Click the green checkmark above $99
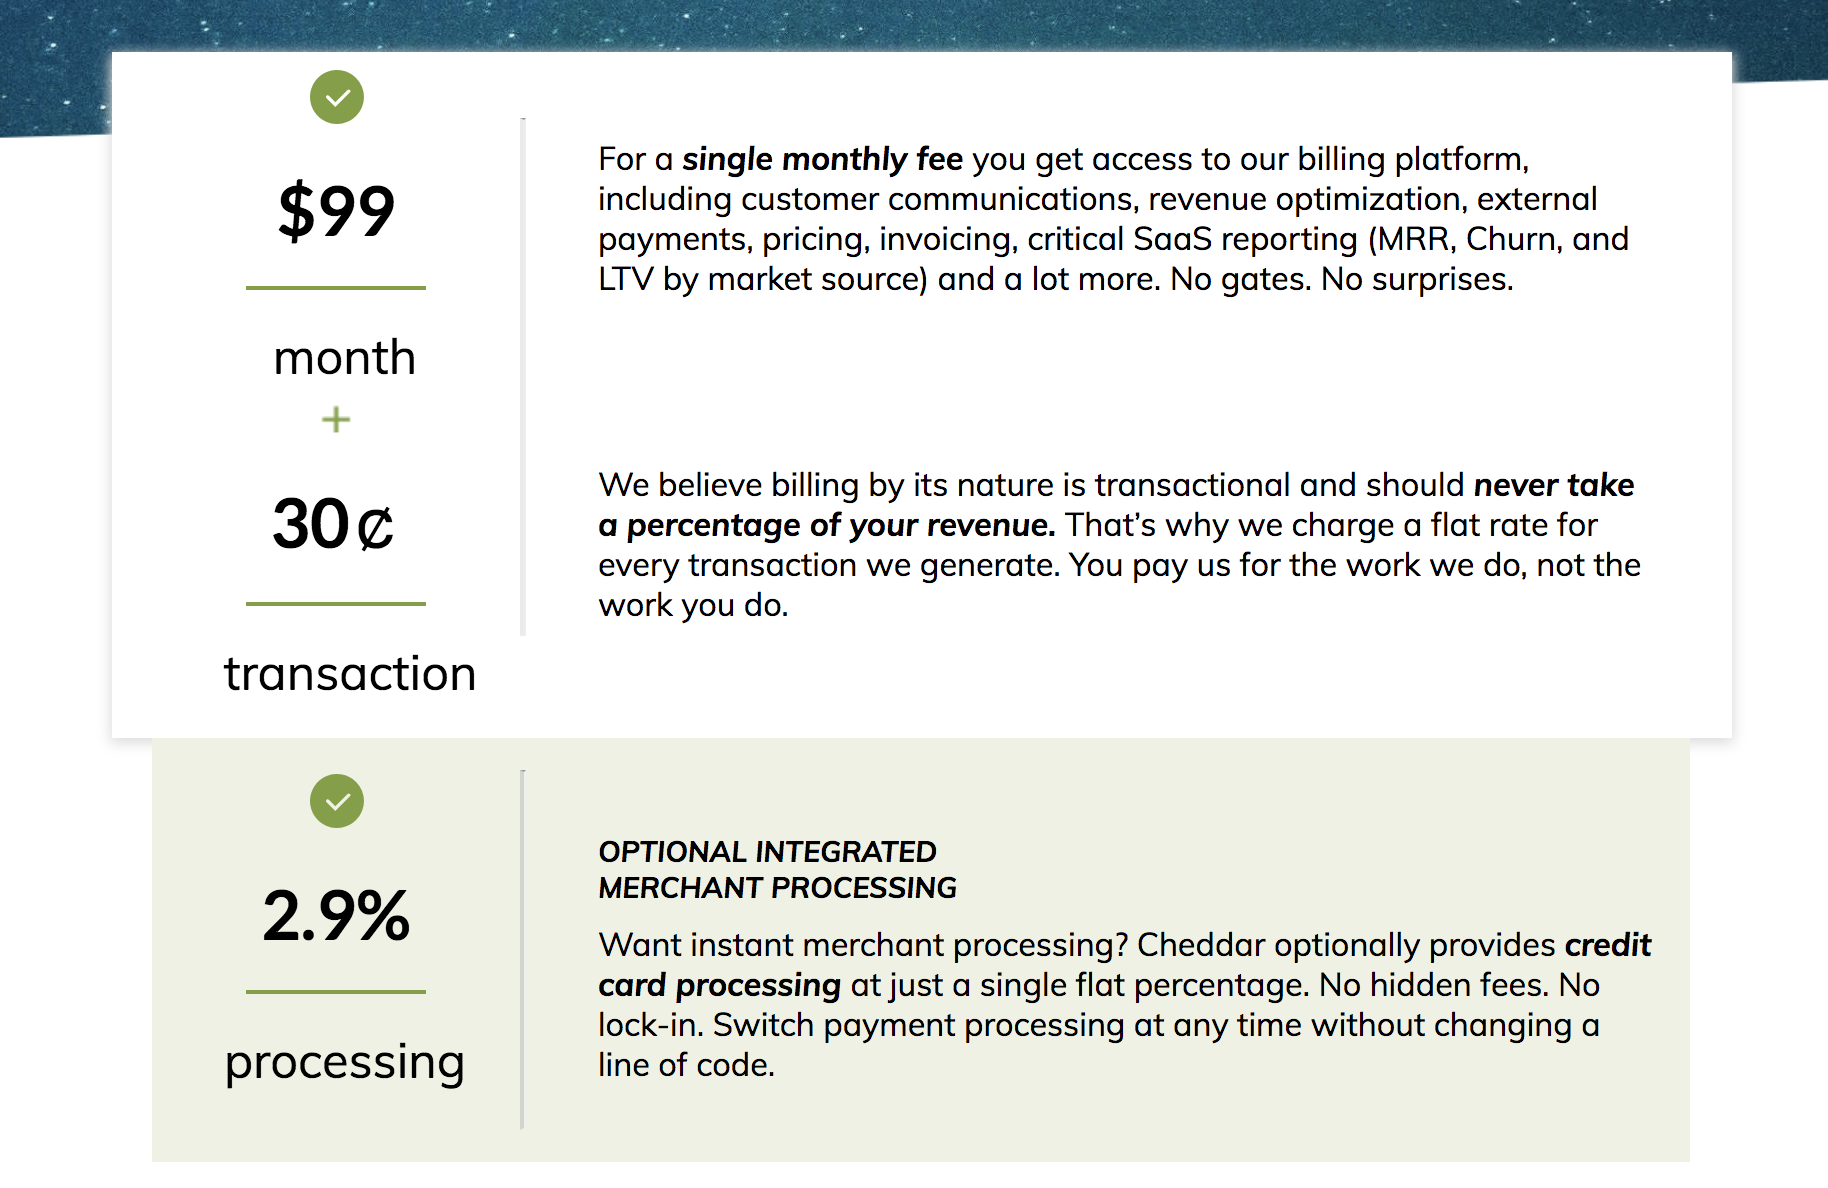Screen dimensions: 1828x1188 tap(337, 97)
